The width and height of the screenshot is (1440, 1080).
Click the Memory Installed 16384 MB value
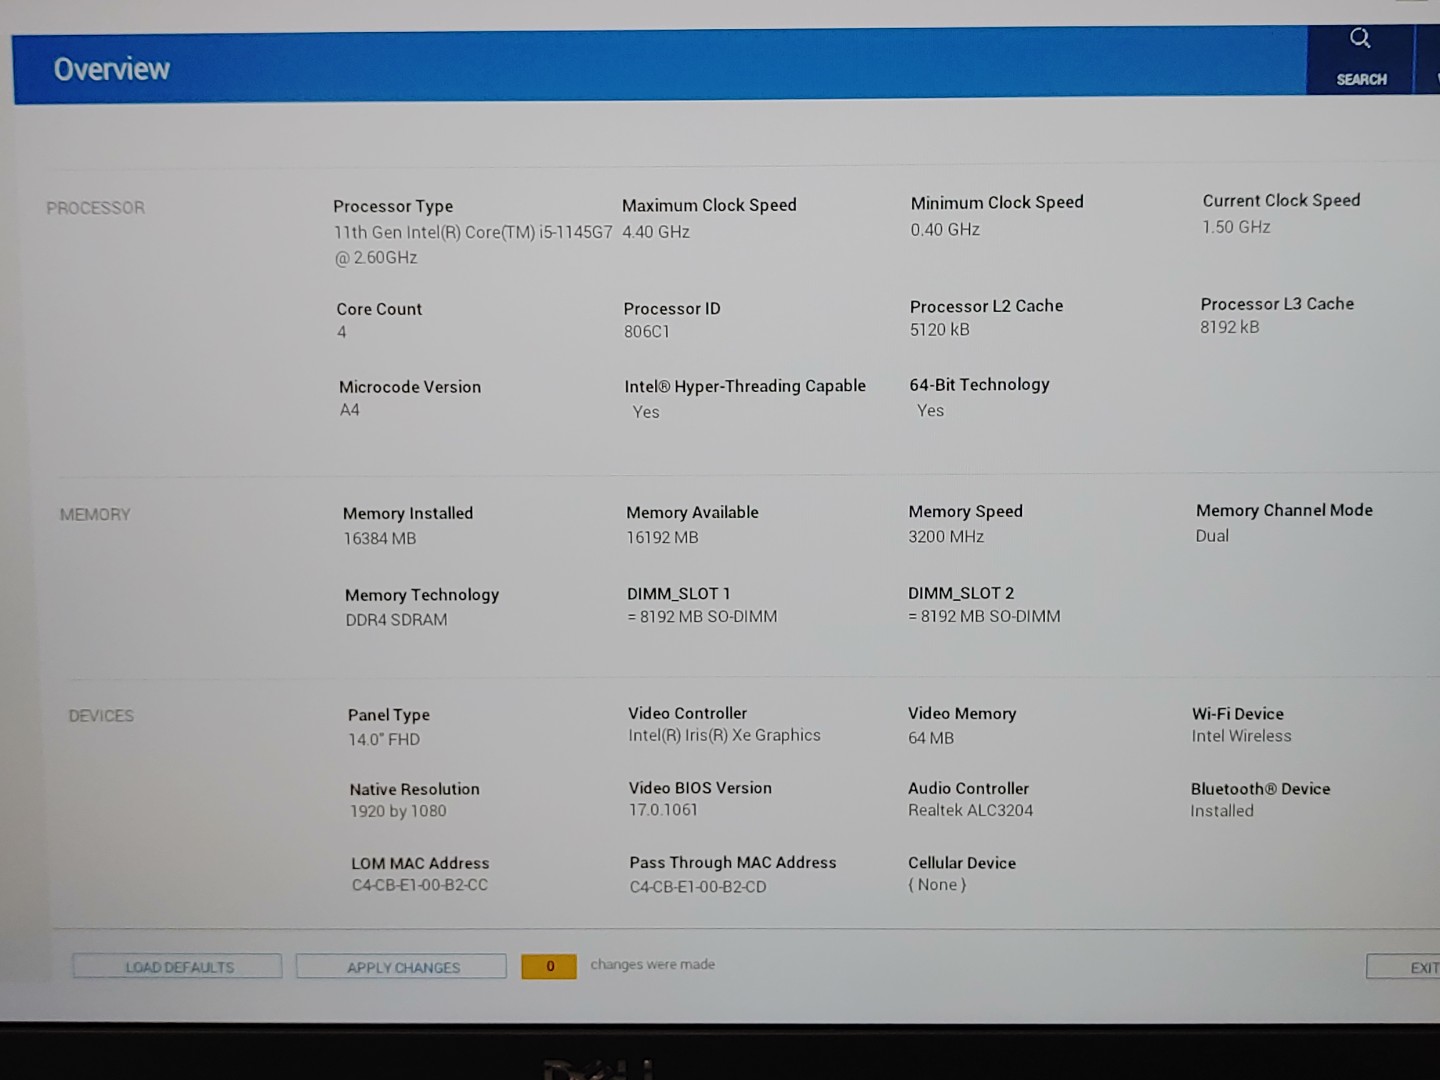coord(380,538)
